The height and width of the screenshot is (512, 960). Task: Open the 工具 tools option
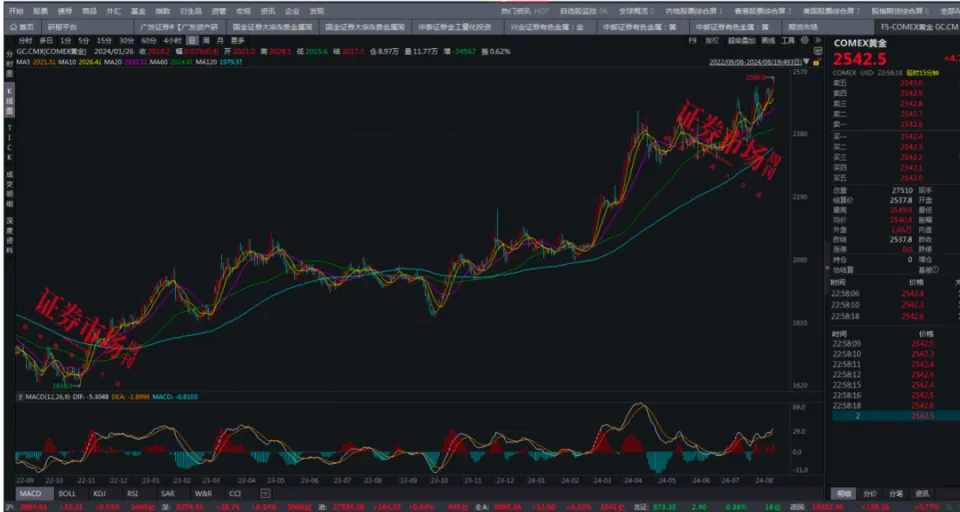(788, 41)
